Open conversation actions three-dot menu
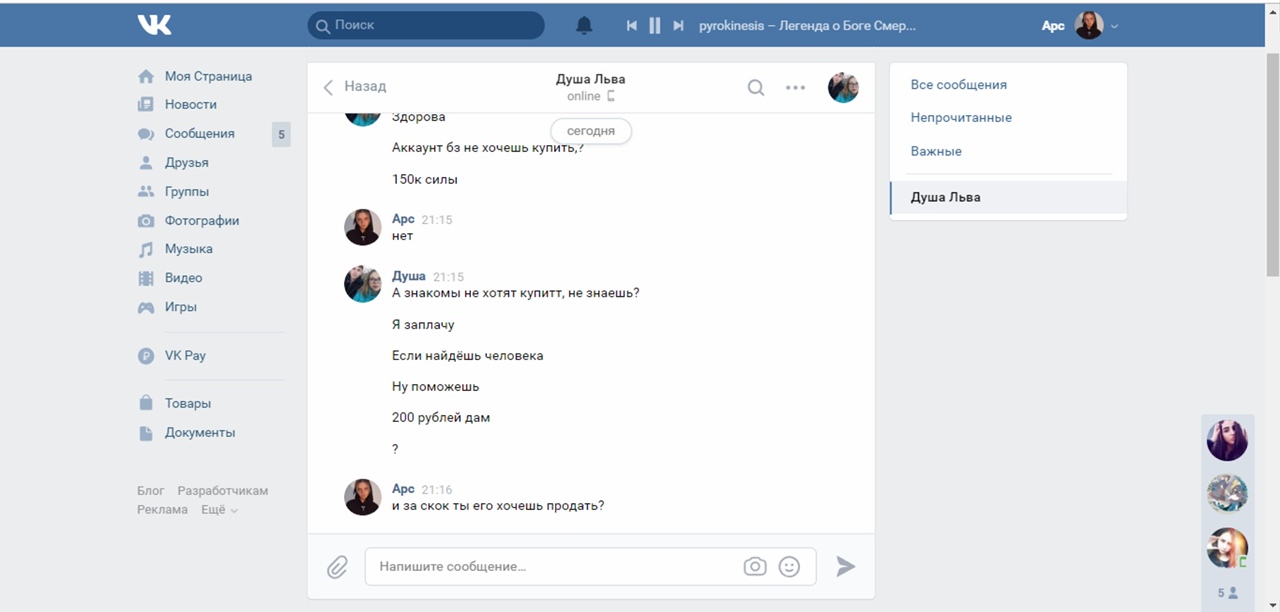1280x612 pixels. point(795,88)
